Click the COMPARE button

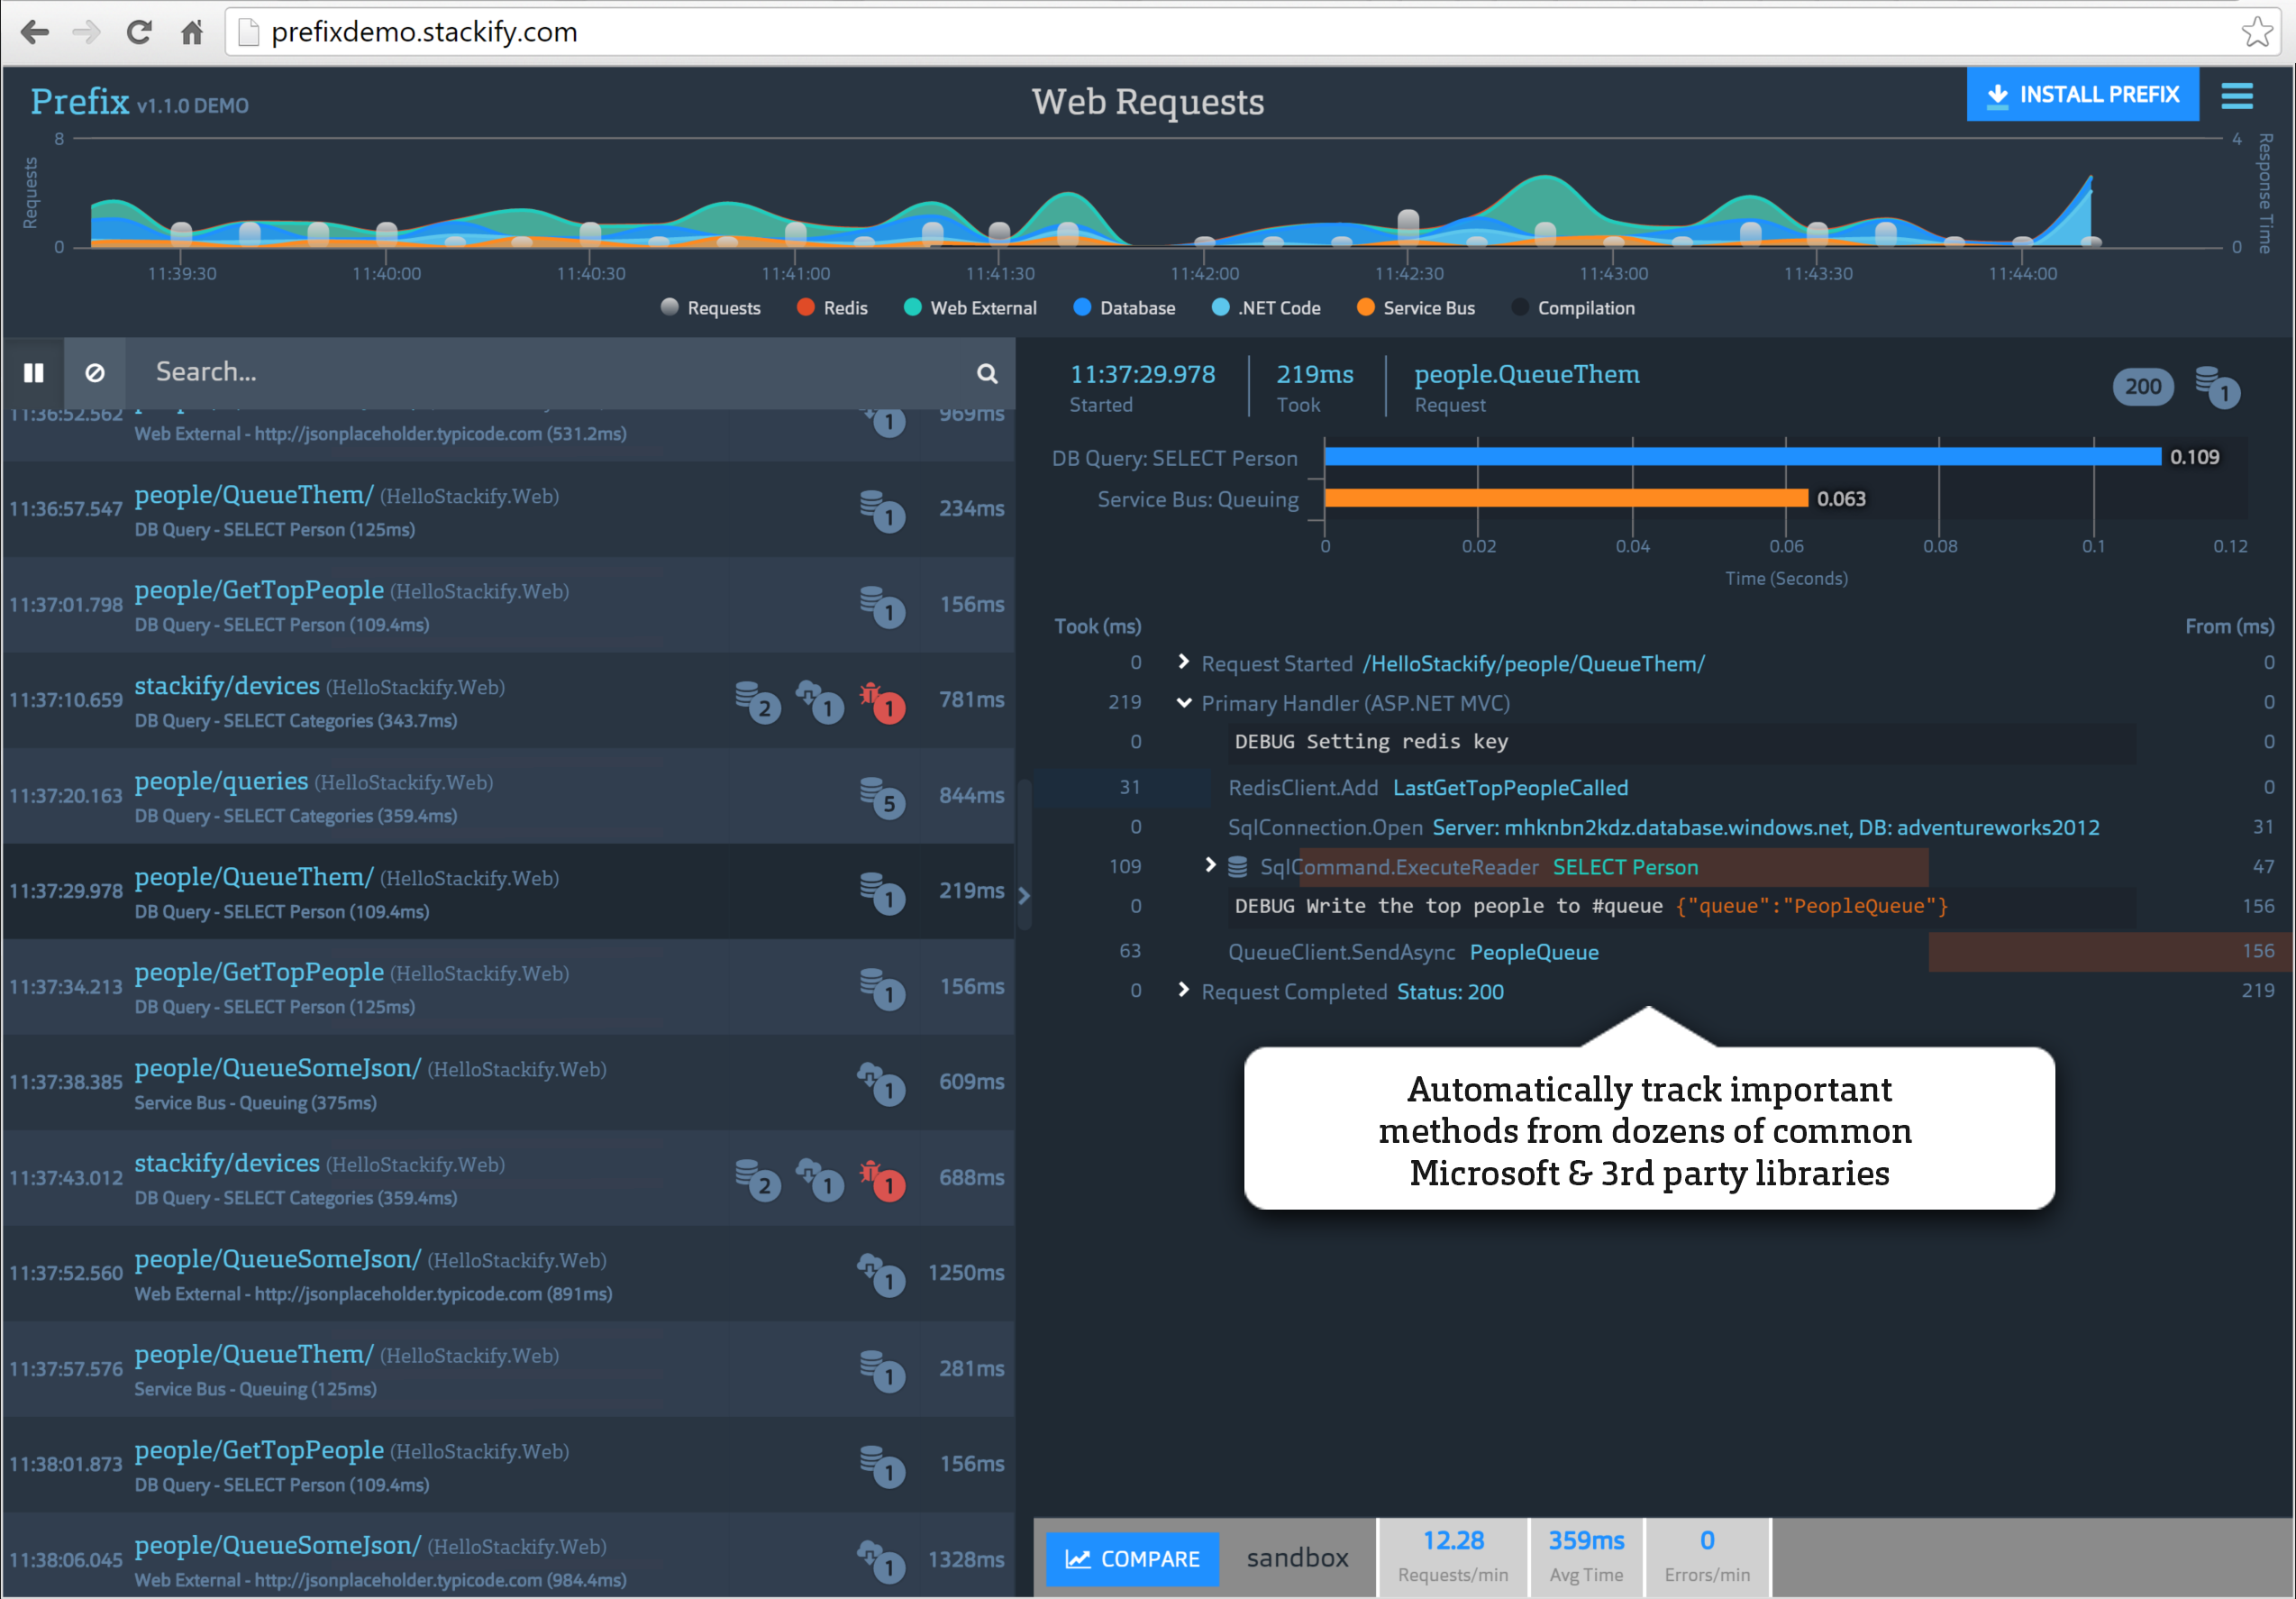[x=1132, y=1558]
